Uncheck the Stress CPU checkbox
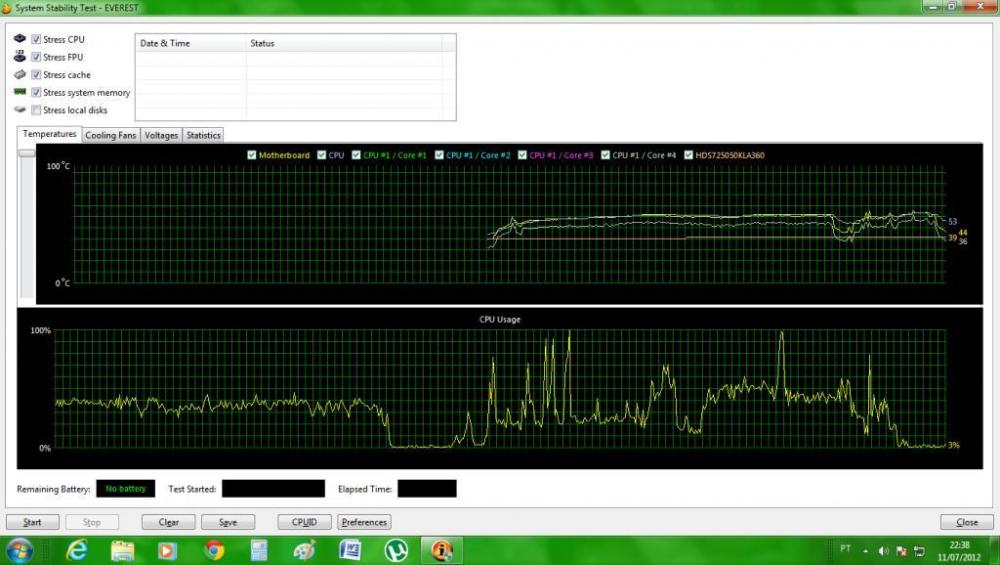The height and width of the screenshot is (565, 1000). point(36,40)
